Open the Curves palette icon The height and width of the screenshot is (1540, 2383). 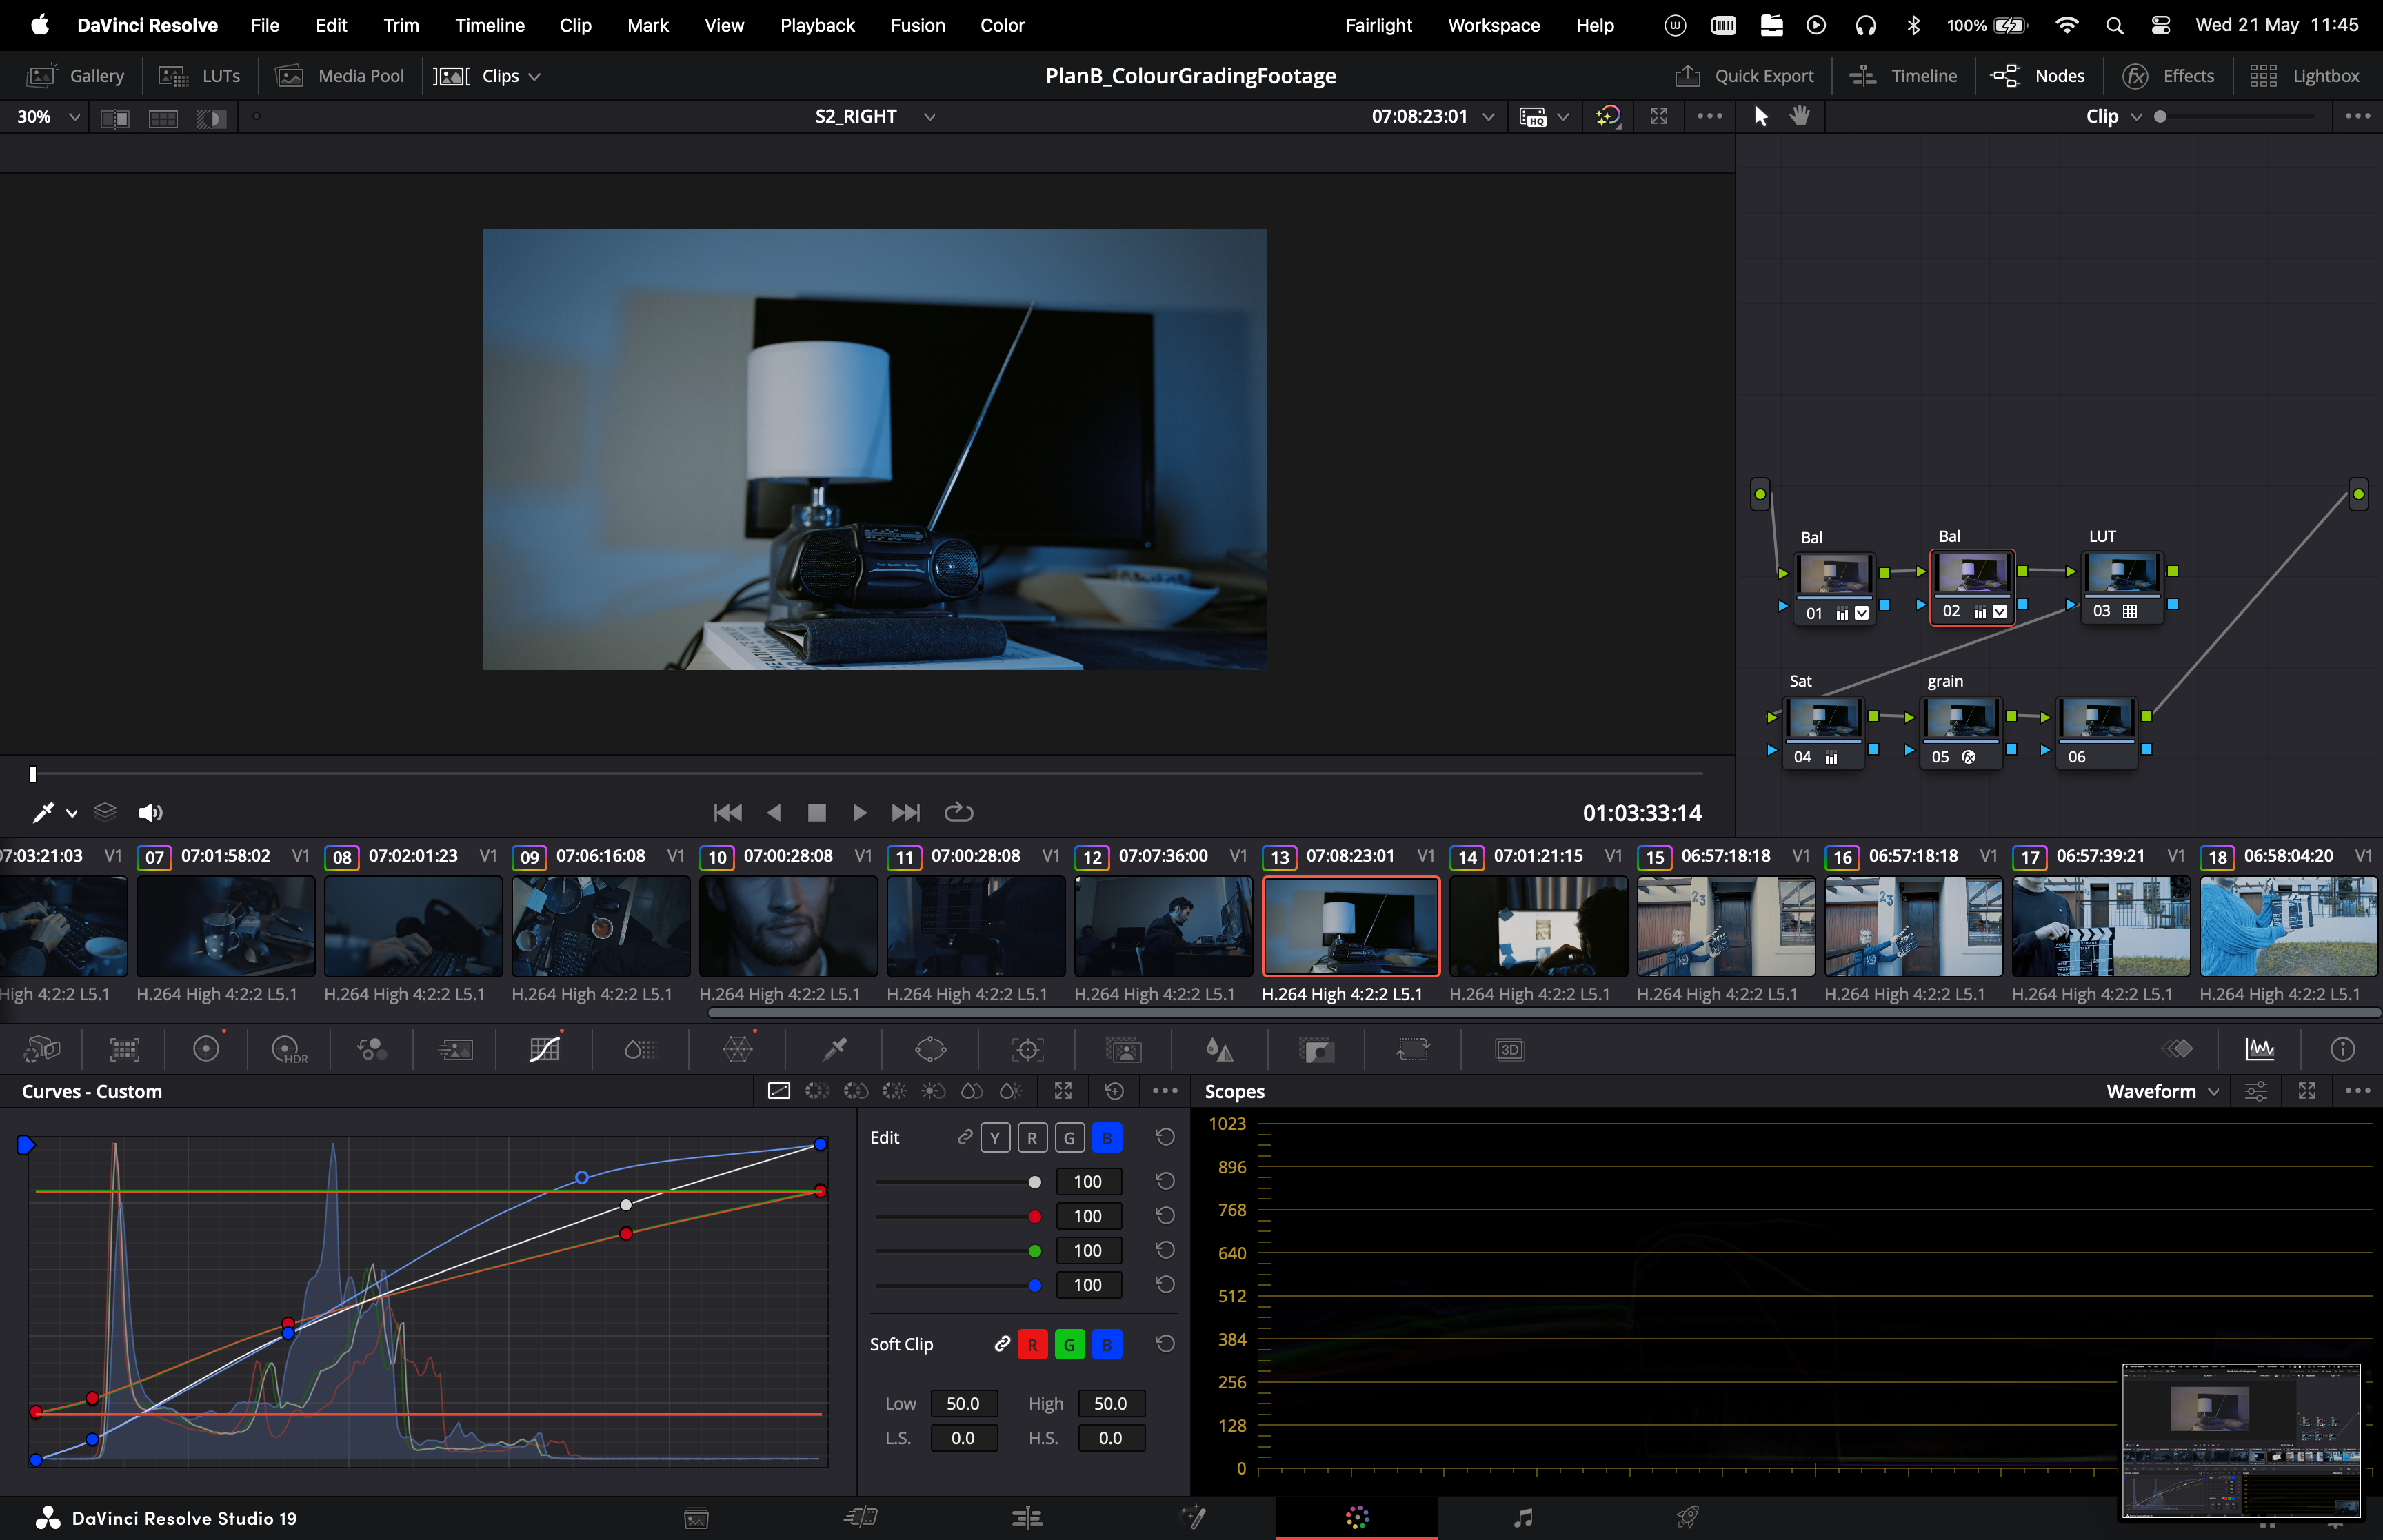click(x=544, y=1049)
